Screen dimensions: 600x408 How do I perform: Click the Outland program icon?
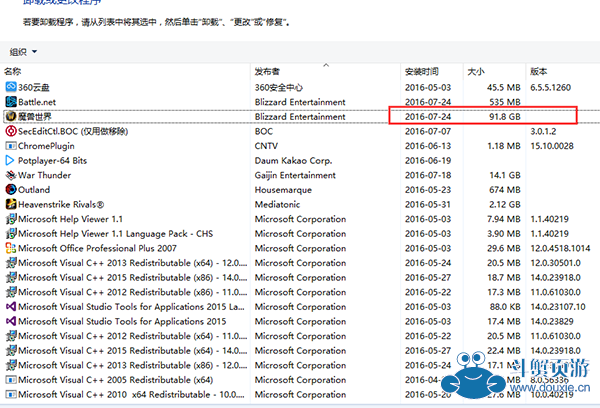pos(11,189)
